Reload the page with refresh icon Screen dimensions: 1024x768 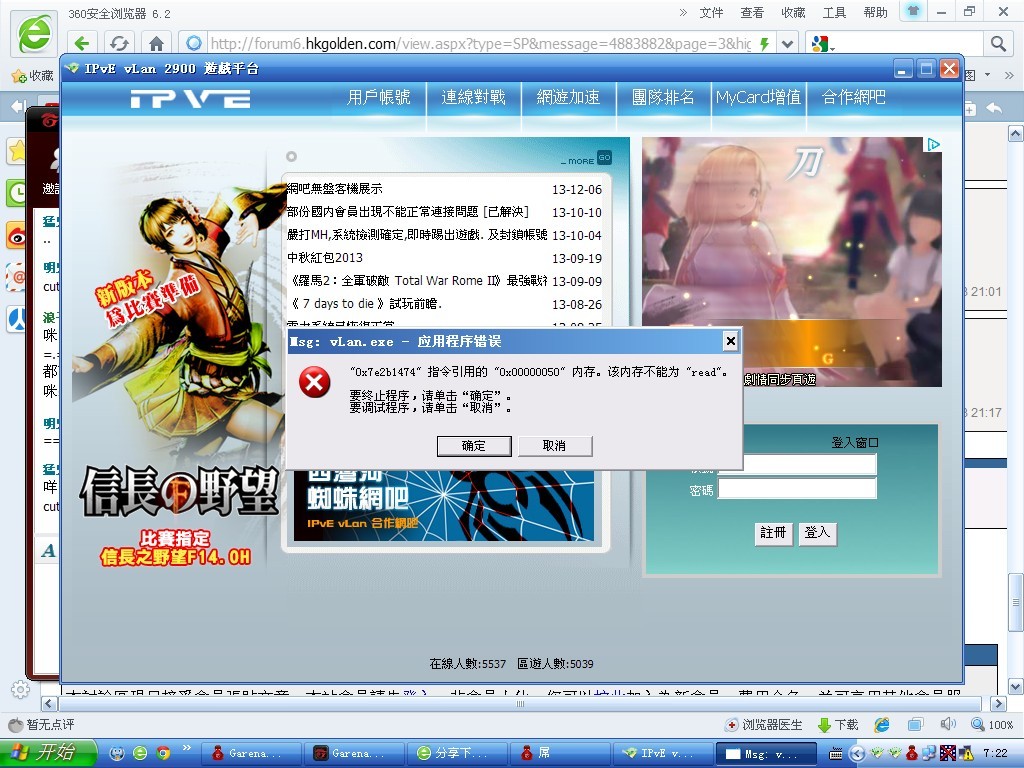pos(119,44)
